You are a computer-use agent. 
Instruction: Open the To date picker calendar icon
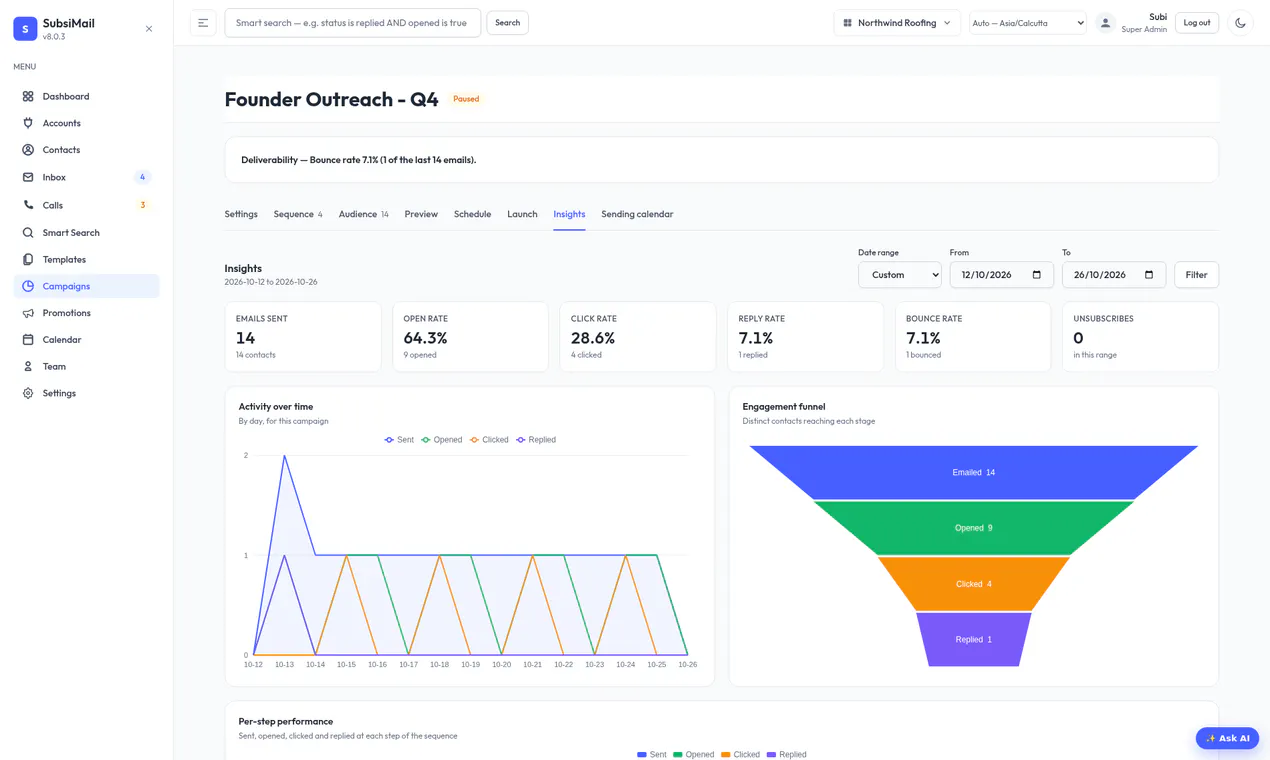[x=1149, y=275]
